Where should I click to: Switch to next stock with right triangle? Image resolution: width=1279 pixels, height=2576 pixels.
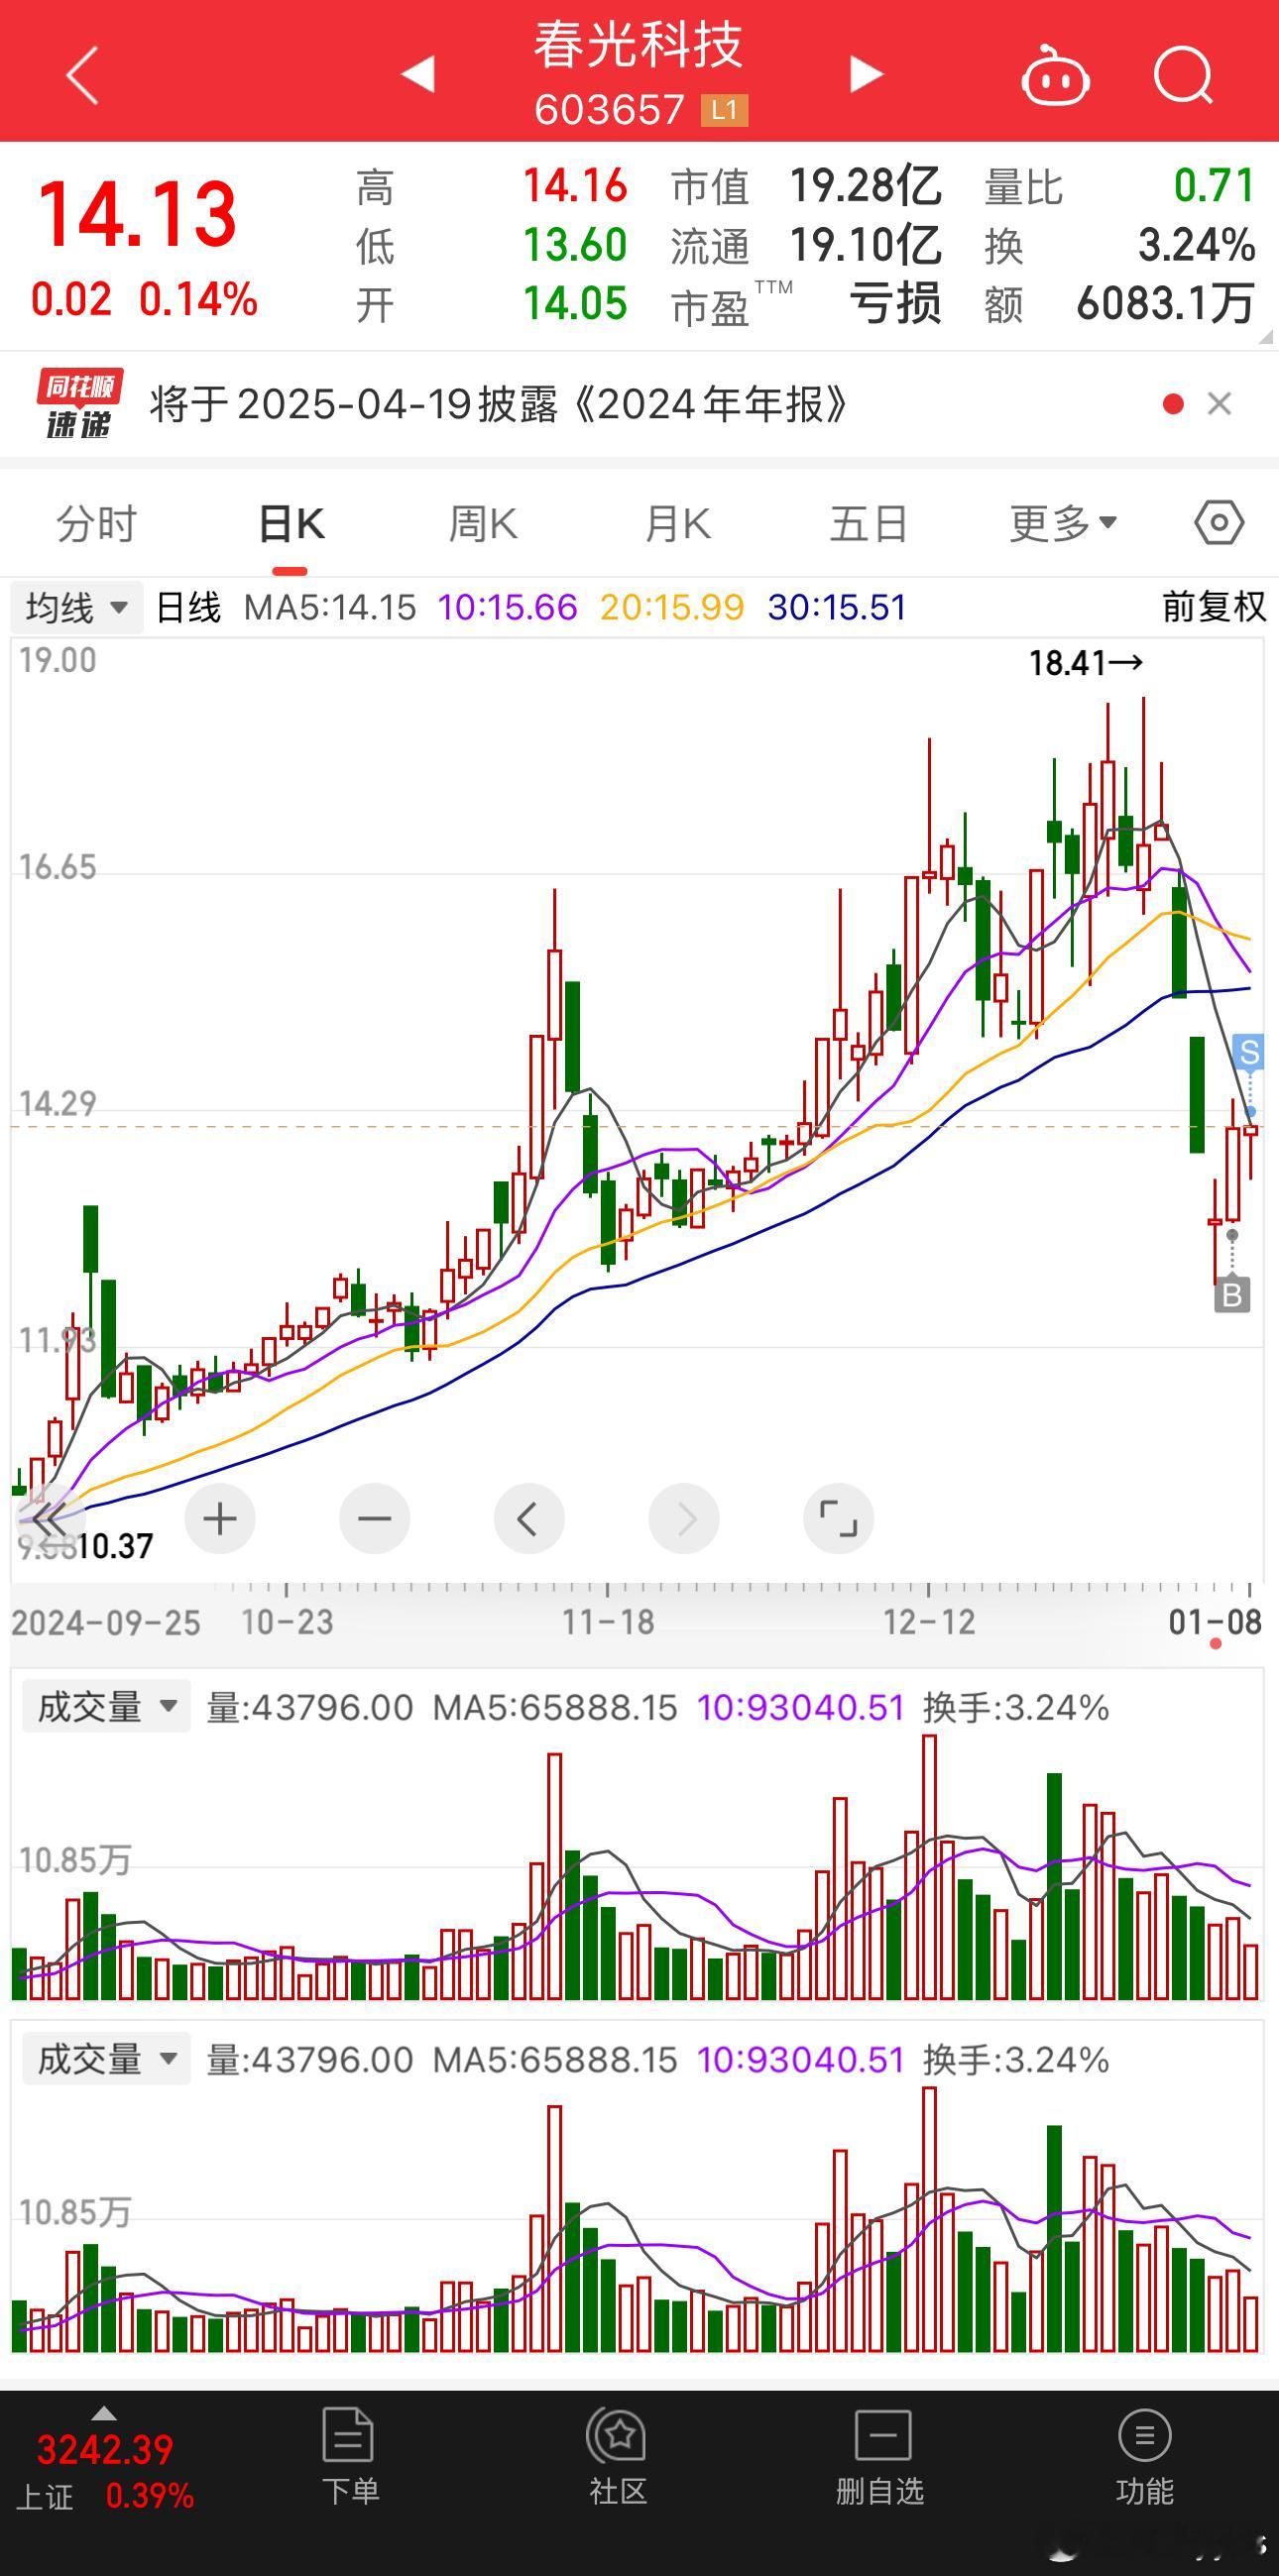[x=866, y=74]
